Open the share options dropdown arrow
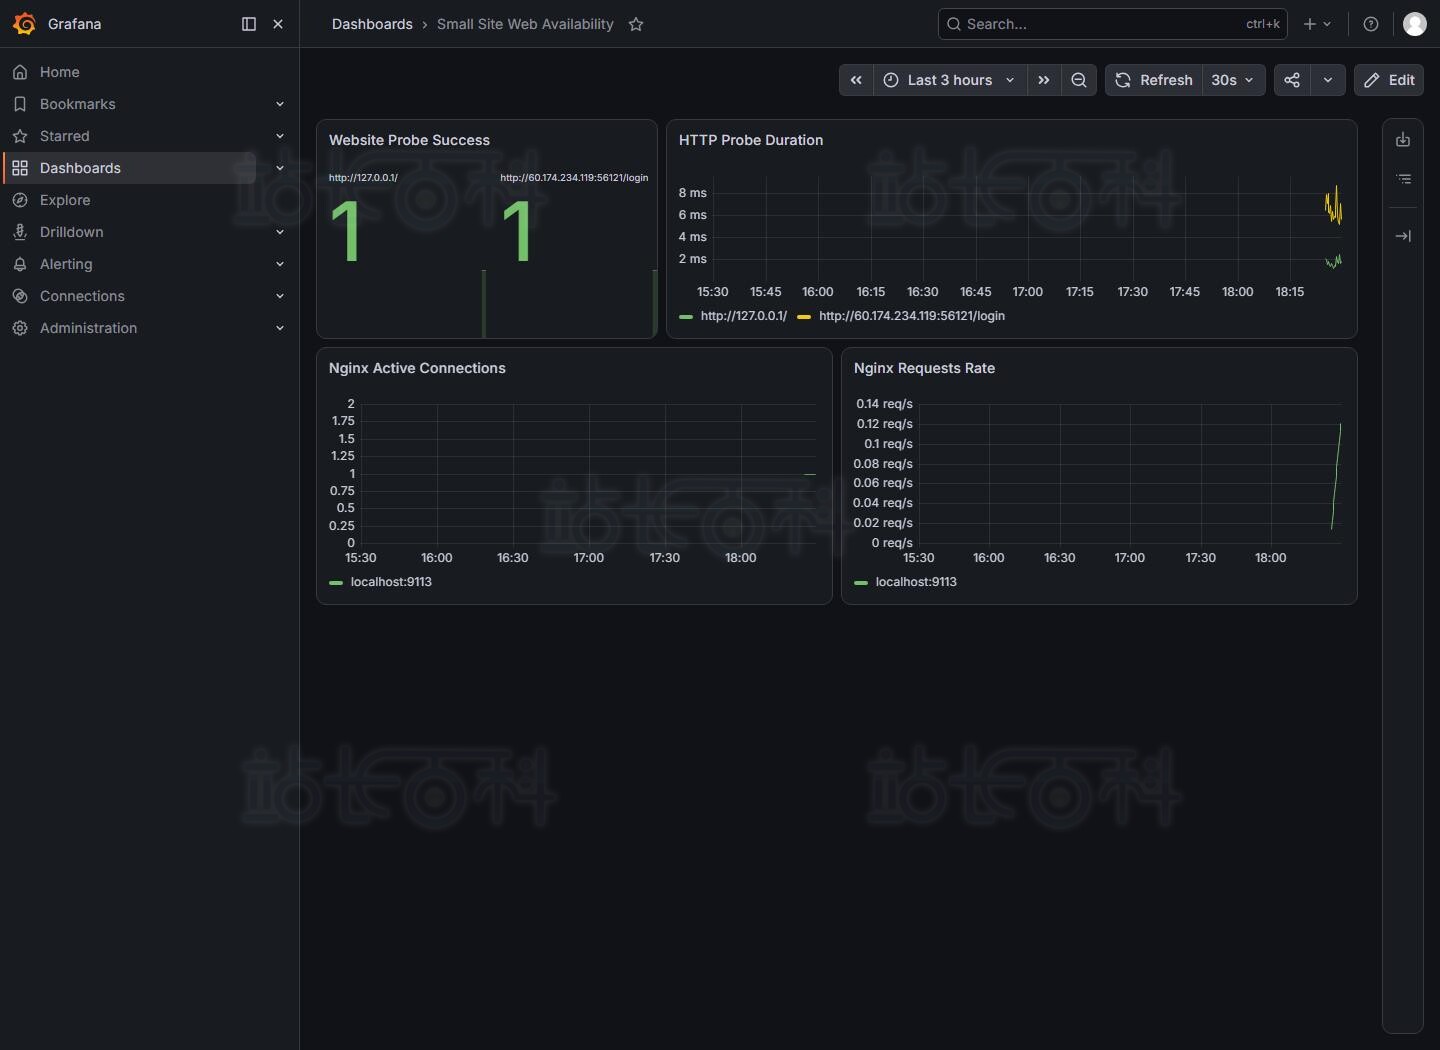1440x1050 pixels. 1328,80
